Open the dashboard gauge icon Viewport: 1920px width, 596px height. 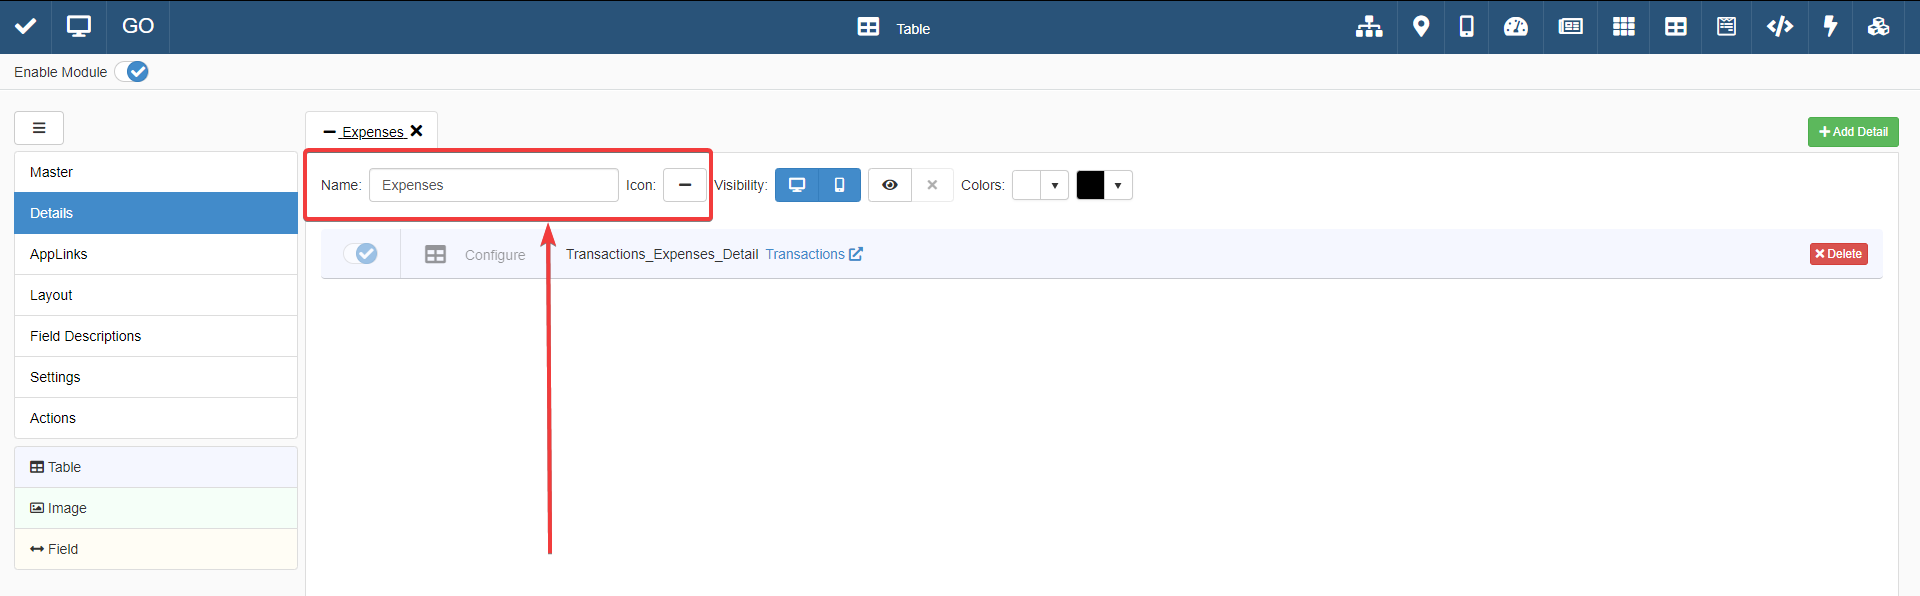pyautogui.click(x=1516, y=27)
